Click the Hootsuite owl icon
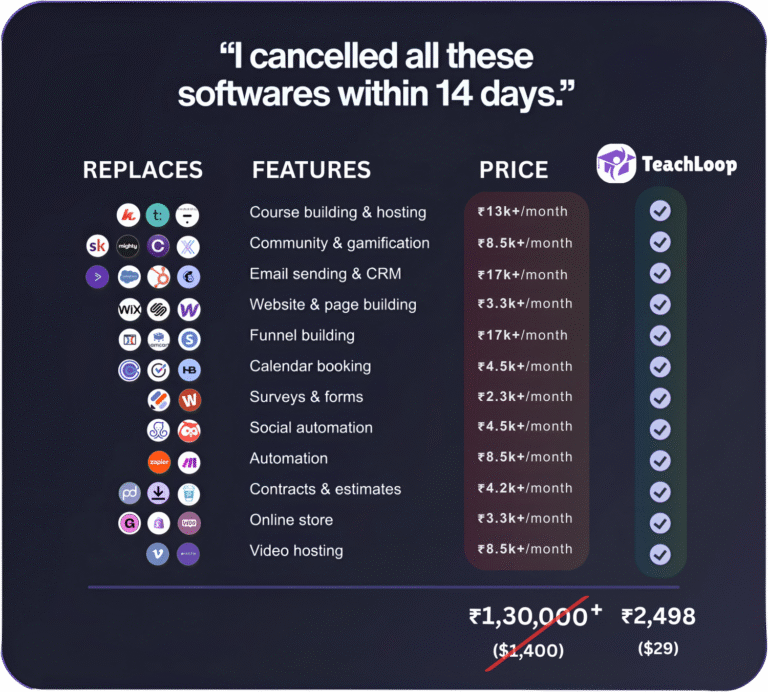 coord(189,431)
